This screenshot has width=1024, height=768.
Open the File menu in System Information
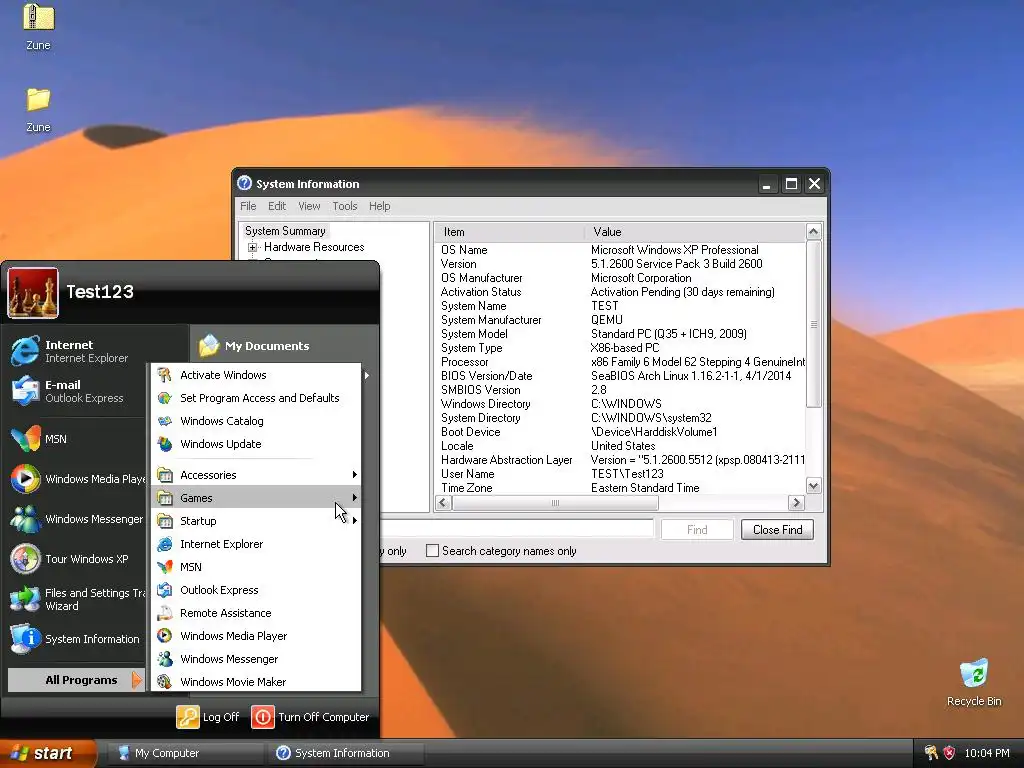[x=248, y=206]
